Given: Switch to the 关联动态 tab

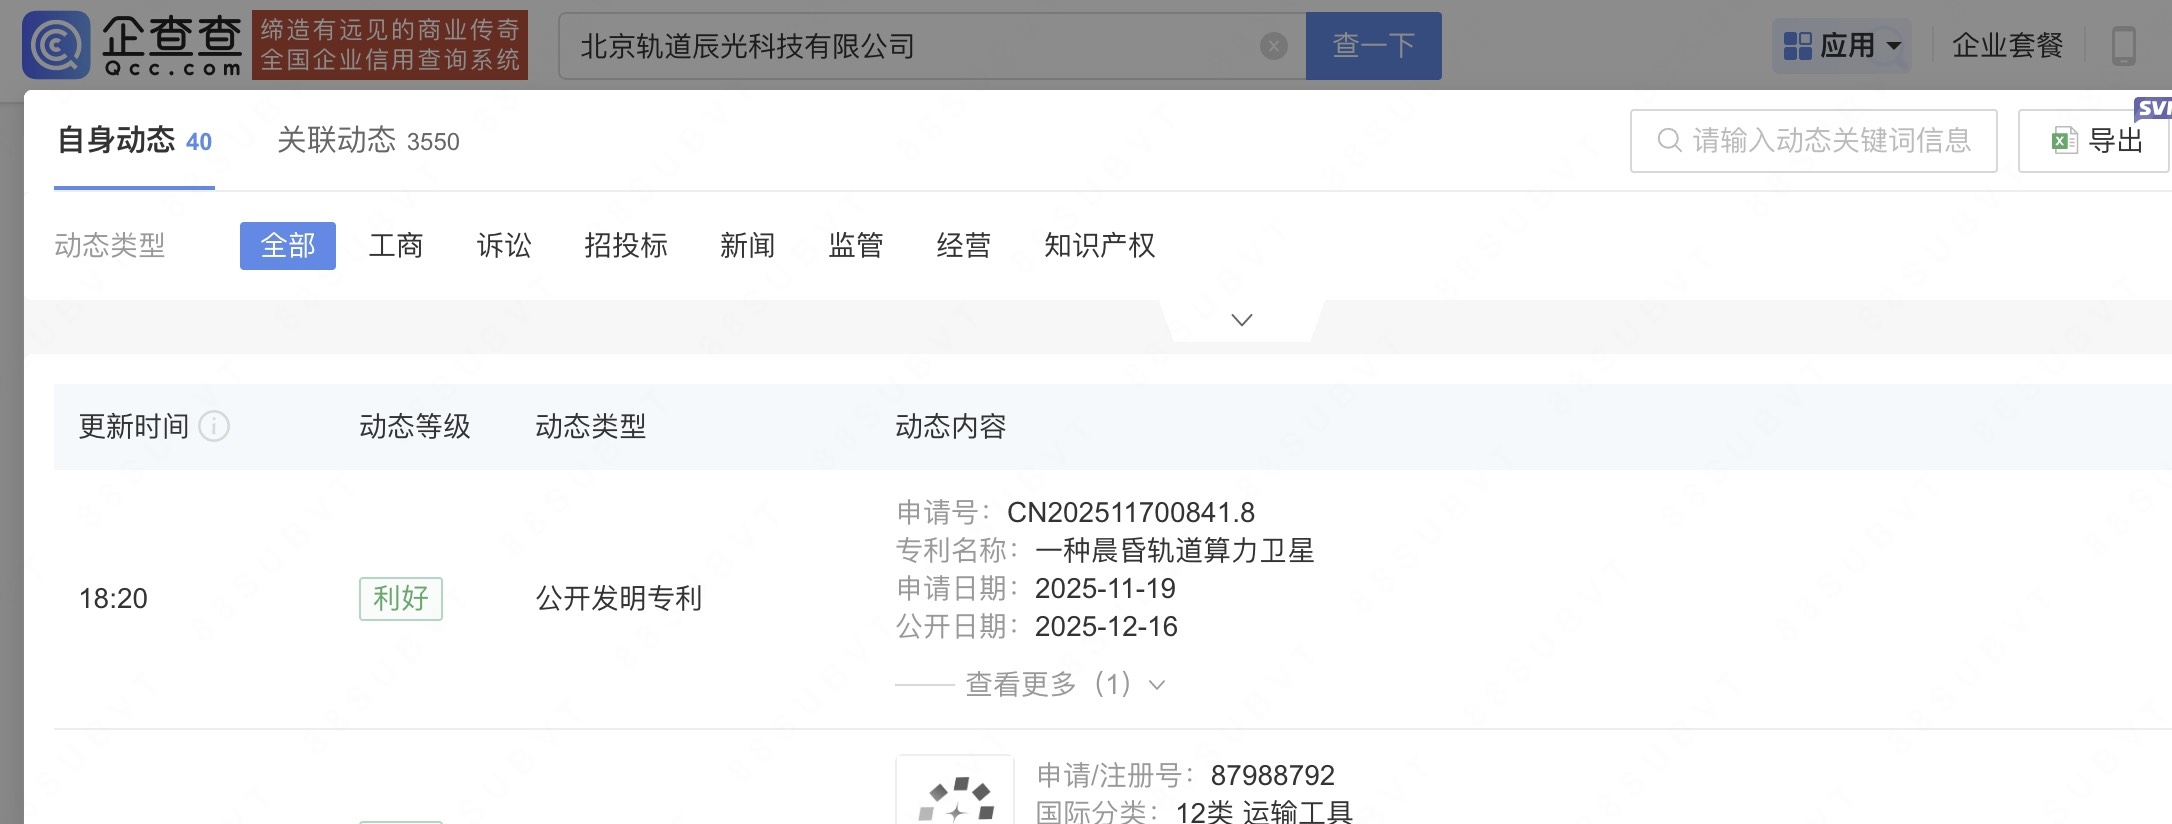Looking at the screenshot, I should (368, 141).
